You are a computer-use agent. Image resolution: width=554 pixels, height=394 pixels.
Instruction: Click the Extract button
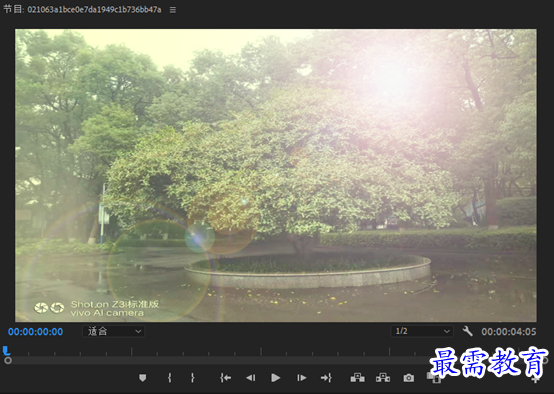pyautogui.click(x=383, y=378)
